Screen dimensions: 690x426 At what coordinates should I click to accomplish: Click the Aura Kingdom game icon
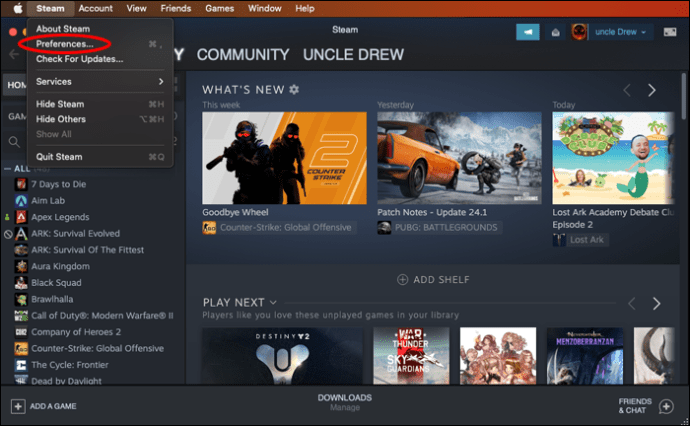[21, 266]
